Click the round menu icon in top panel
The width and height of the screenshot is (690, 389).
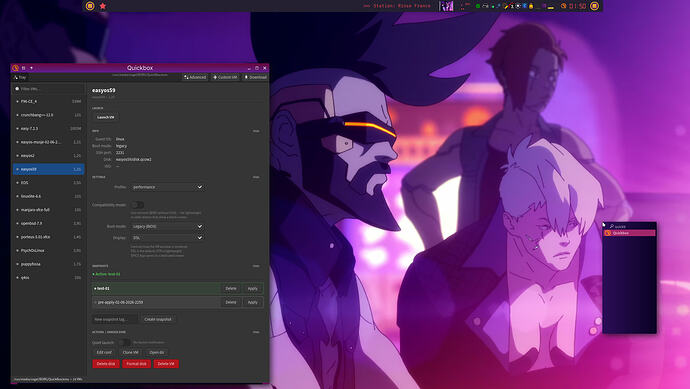click(x=90, y=6)
